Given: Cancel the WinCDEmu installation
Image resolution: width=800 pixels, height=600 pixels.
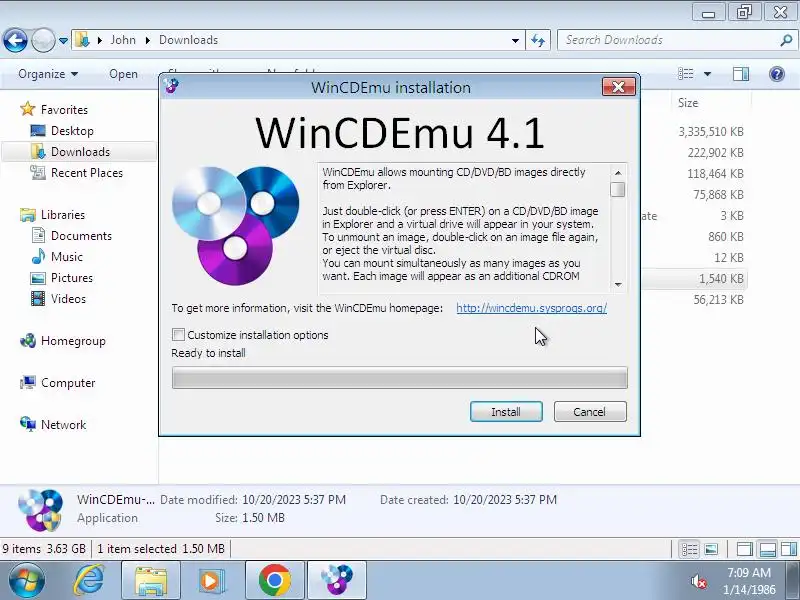Looking at the screenshot, I should click(590, 412).
